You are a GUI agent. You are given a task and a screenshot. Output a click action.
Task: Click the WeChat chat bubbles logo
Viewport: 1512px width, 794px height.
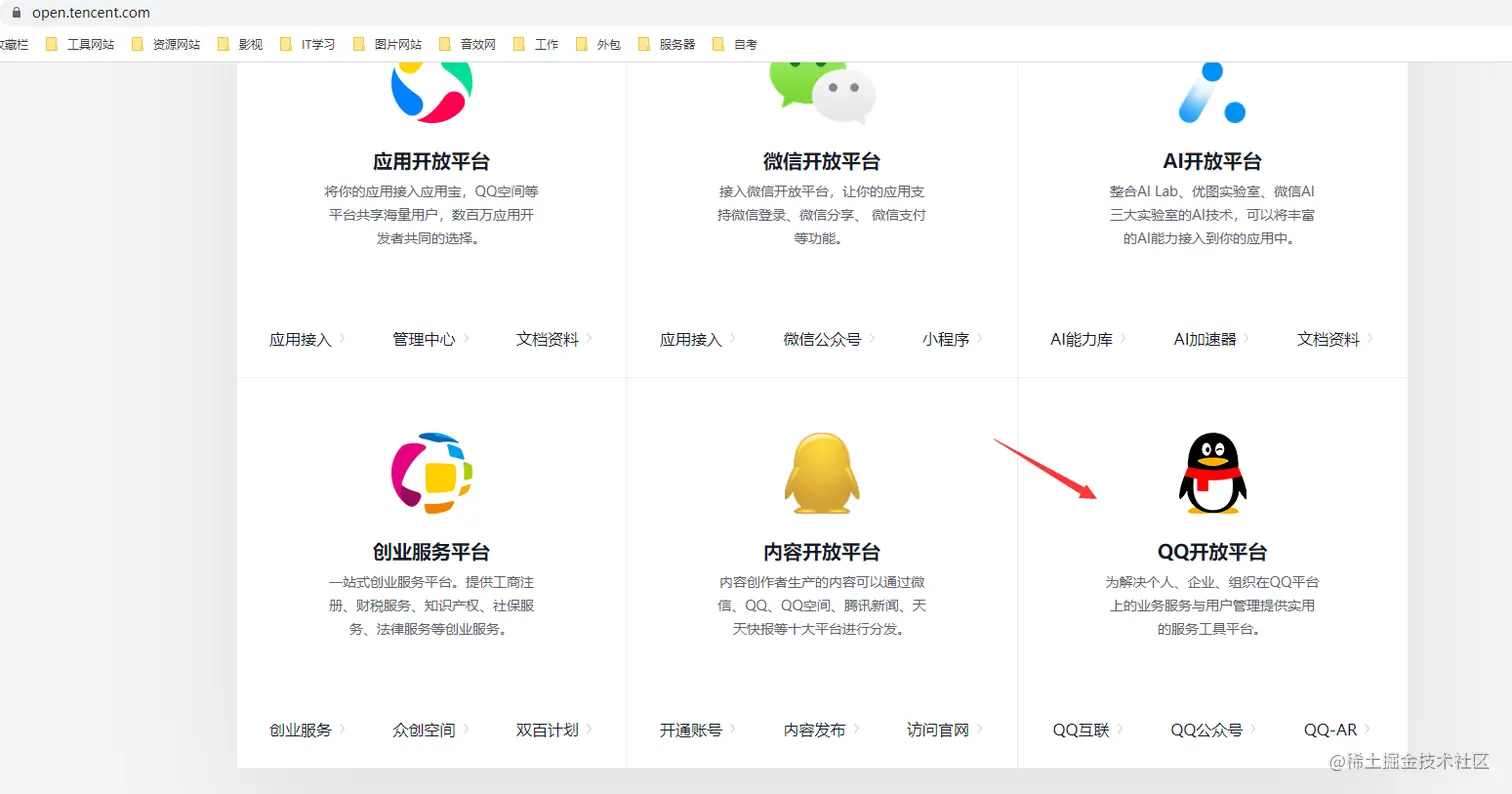(x=822, y=93)
